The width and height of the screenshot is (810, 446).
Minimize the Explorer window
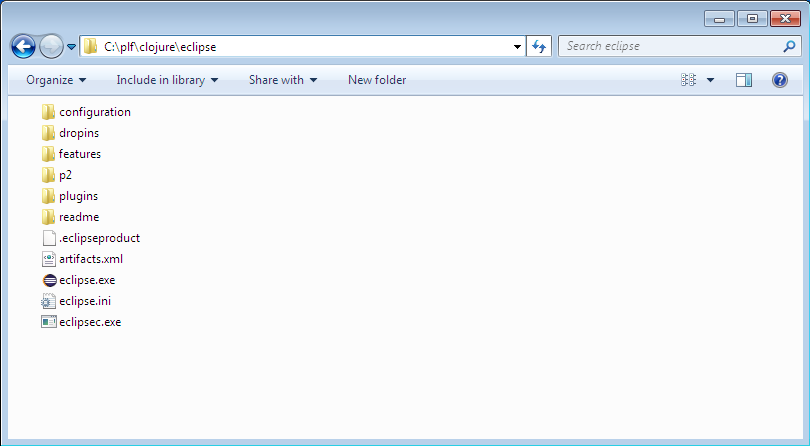(x=719, y=19)
